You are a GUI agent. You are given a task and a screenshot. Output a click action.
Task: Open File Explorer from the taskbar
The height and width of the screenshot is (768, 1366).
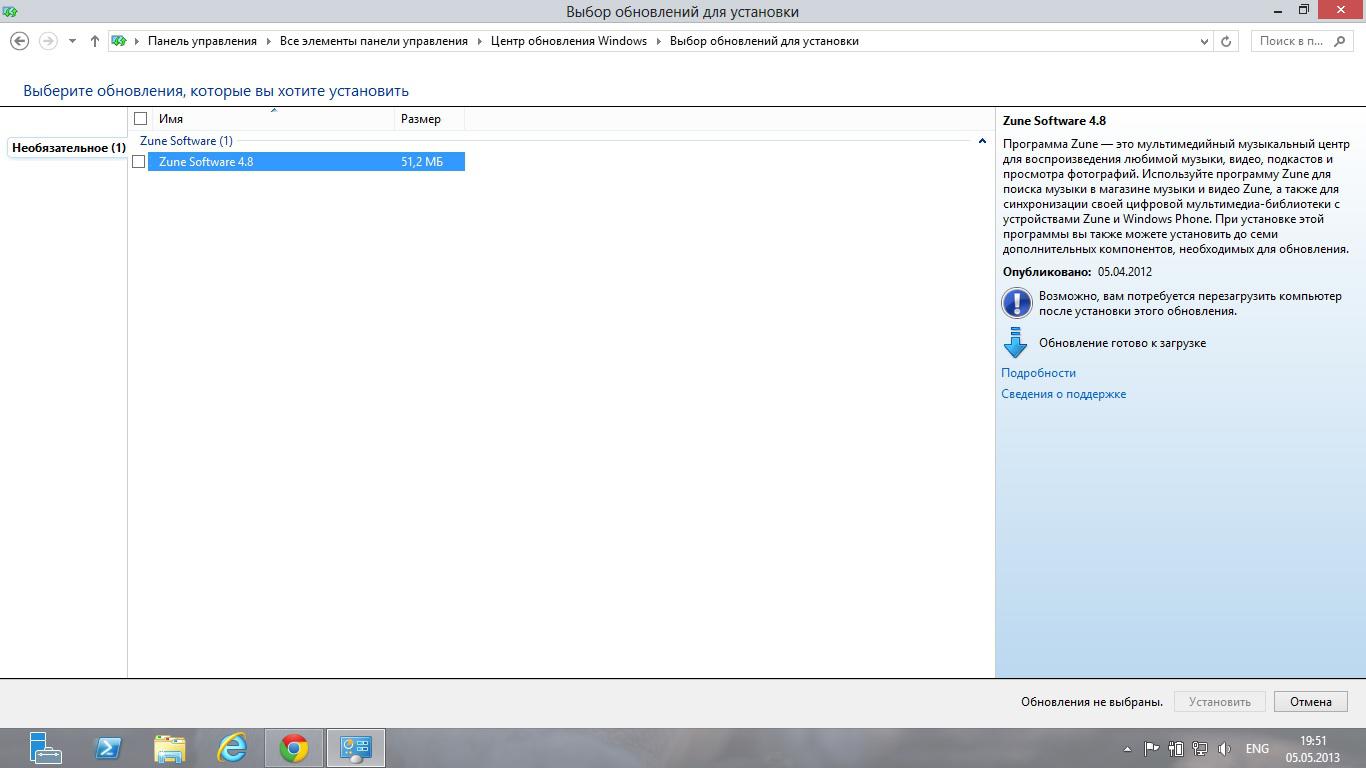(x=170, y=748)
